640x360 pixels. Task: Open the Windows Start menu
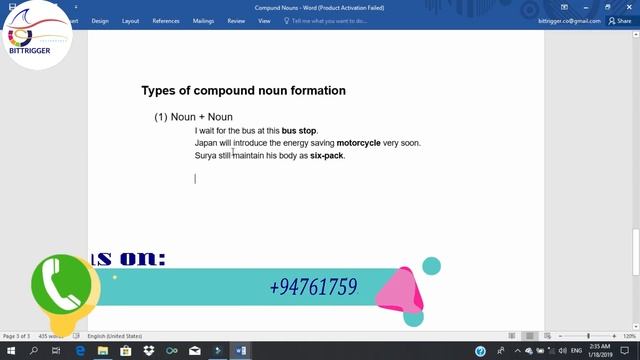(11, 351)
